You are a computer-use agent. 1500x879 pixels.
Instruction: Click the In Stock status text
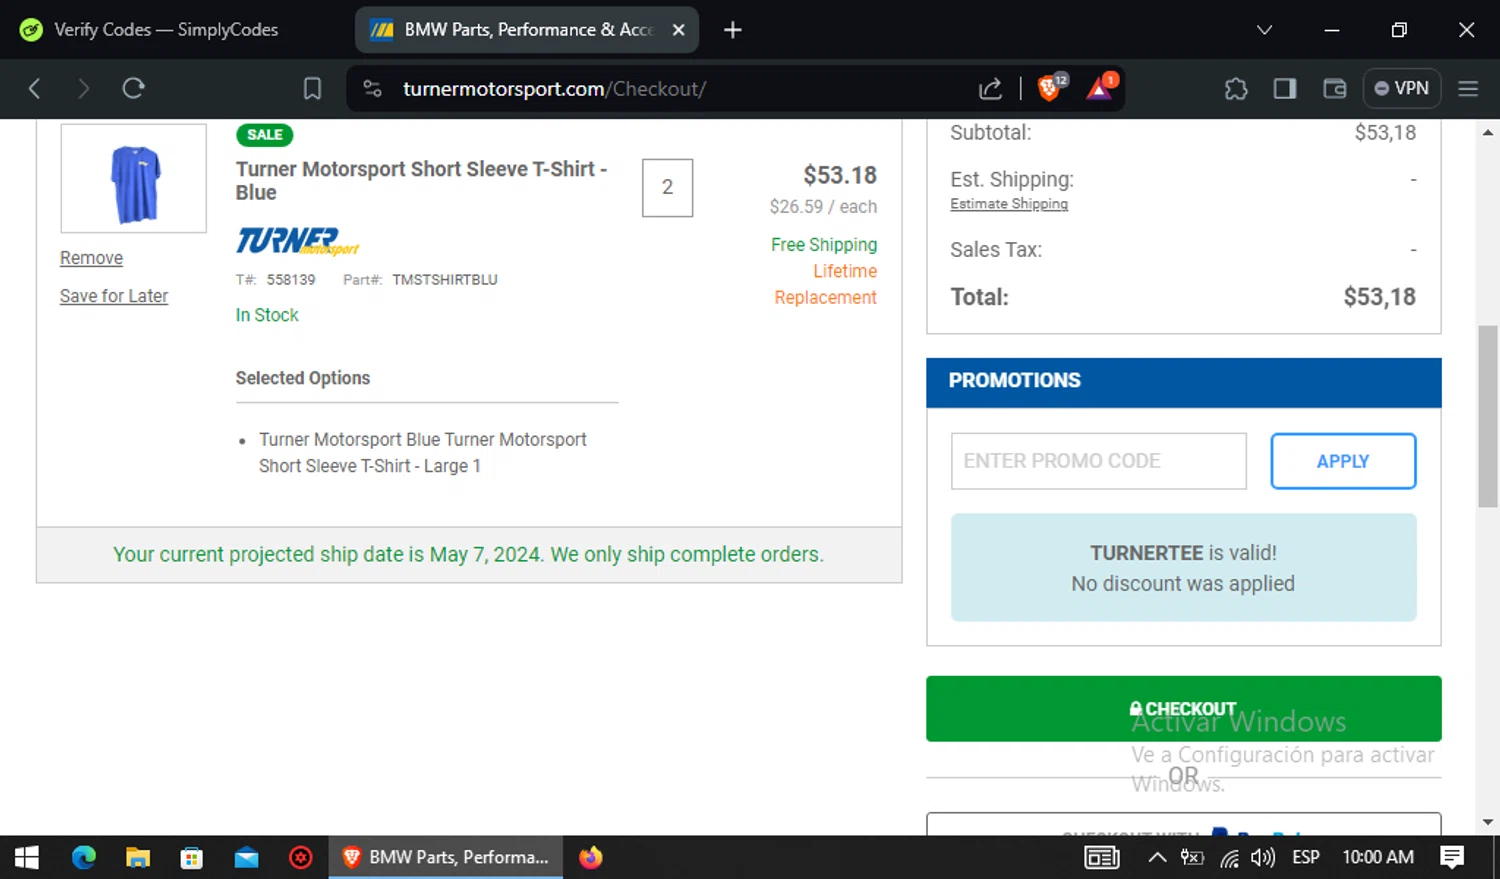point(267,315)
